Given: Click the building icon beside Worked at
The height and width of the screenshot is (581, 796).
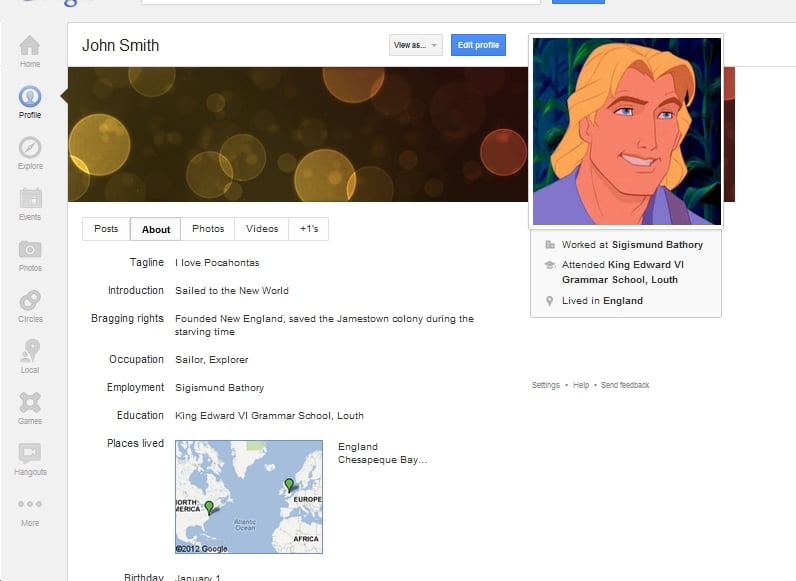Looking at the screenshot, I should point(549,245).
